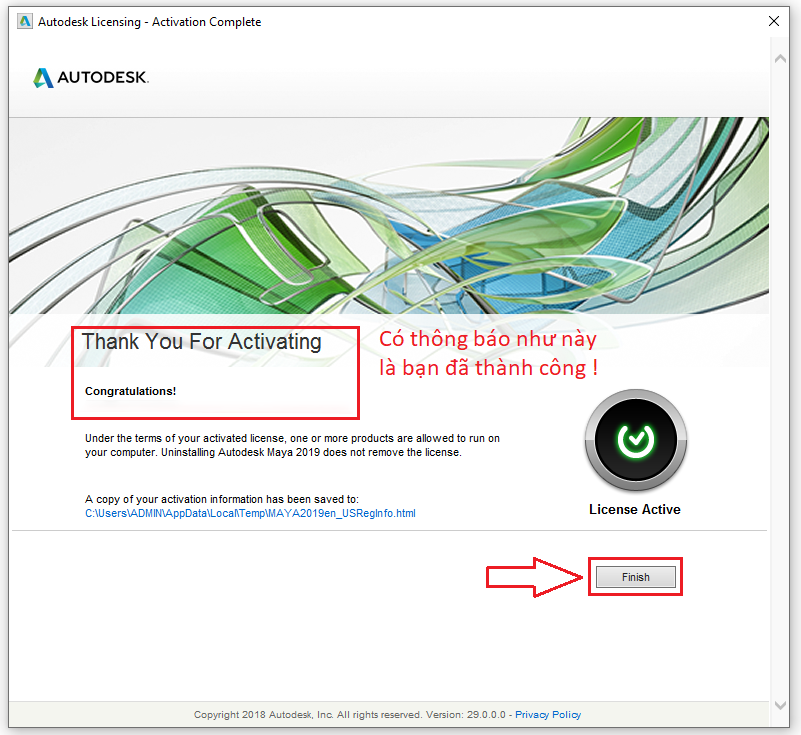Open the Privacy Policy link
801x735 pixels.
[548, 714]
